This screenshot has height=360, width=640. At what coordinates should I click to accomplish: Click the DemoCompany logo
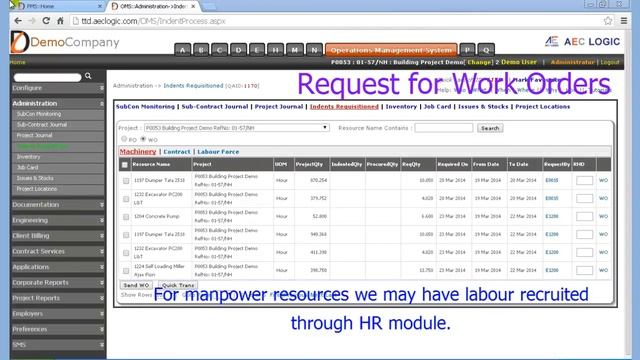click(65, 42)
